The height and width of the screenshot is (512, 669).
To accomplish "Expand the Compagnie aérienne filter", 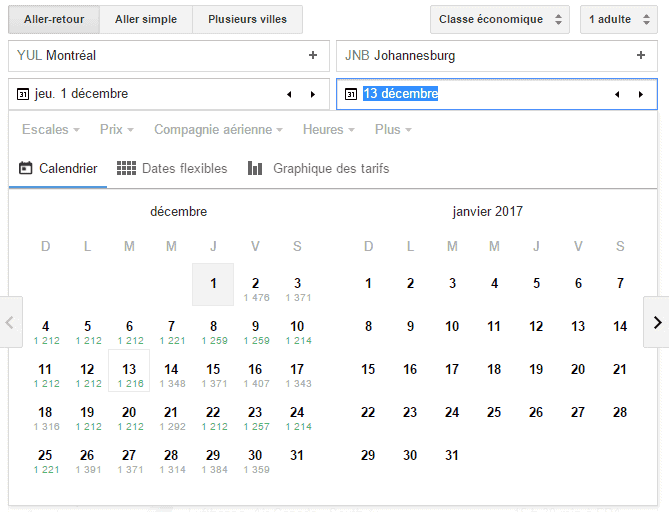I will point(218,130).
